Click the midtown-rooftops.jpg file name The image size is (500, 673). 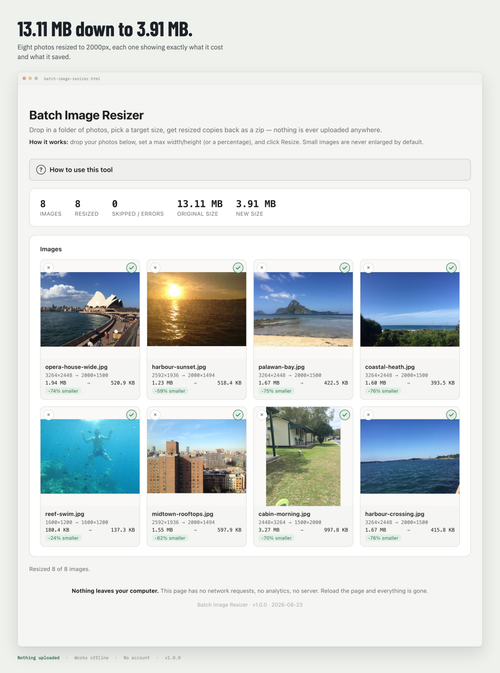182,514
